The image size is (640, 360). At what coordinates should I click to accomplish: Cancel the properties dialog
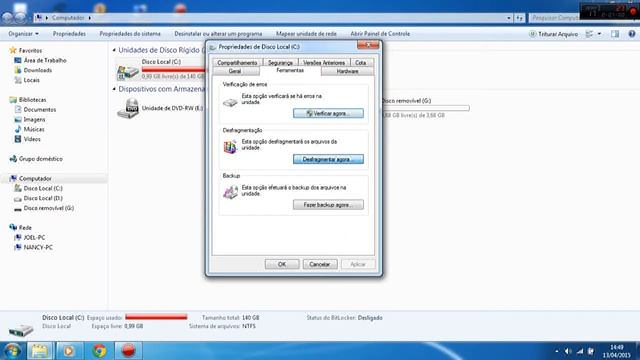click(320, 264)
